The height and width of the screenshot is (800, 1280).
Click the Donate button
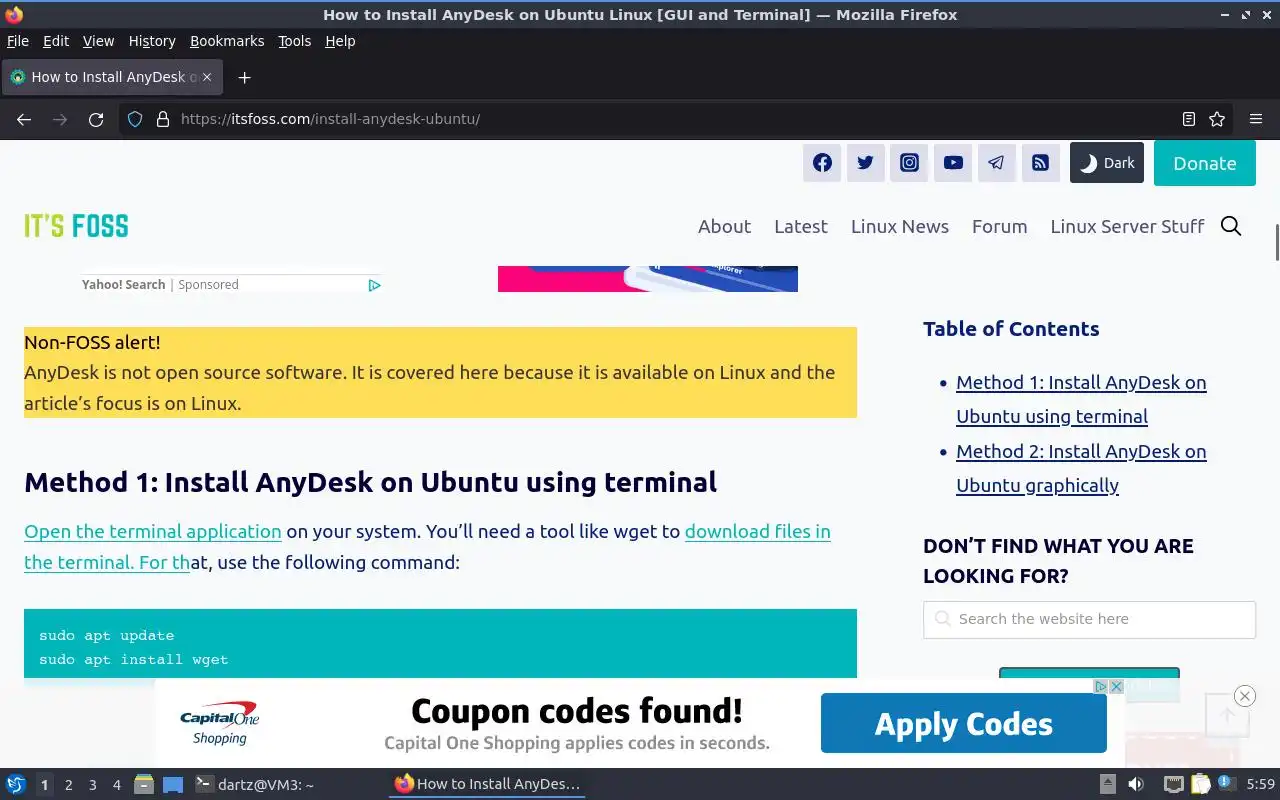pyautogui.click(x=1205, y=163)
